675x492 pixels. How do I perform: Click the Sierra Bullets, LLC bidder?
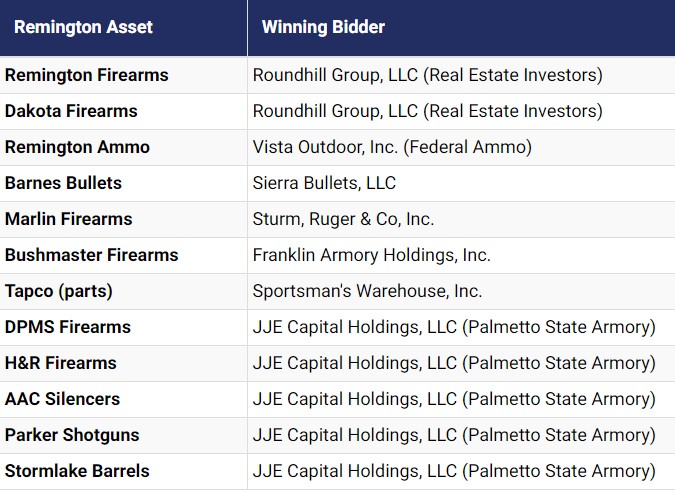[x=324, y=183]
